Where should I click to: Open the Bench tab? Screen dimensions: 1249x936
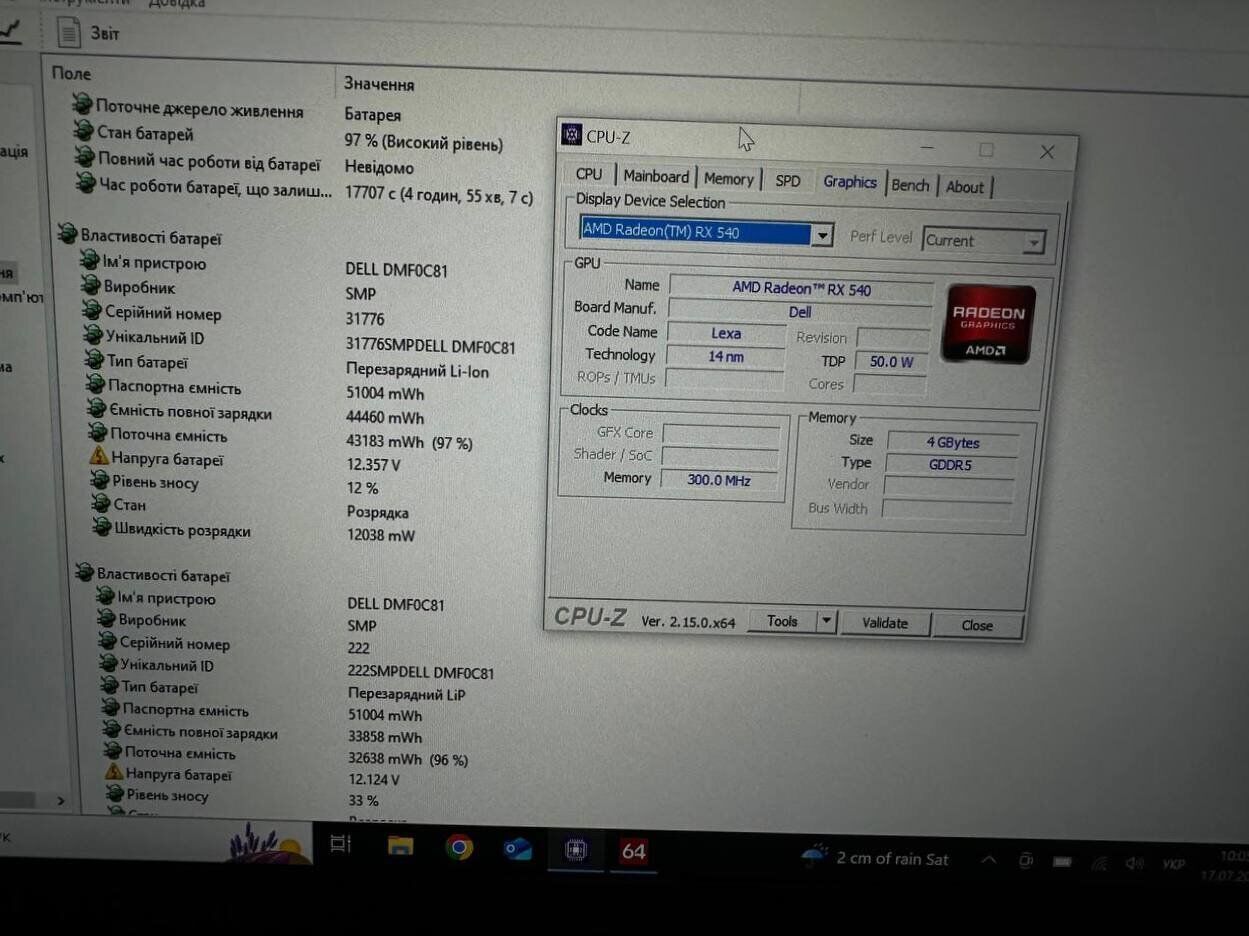(910, 185)
